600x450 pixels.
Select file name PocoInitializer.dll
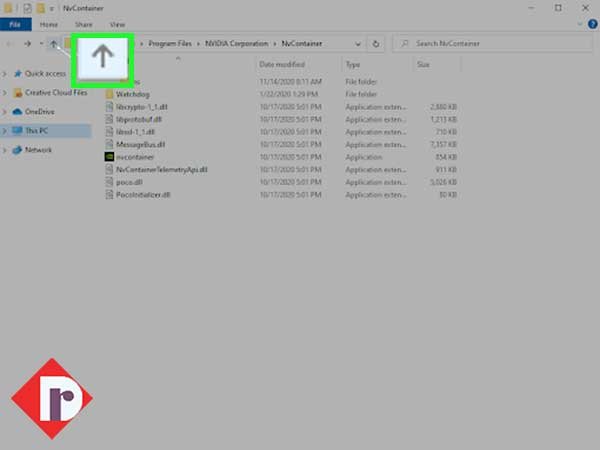[143, 195]
